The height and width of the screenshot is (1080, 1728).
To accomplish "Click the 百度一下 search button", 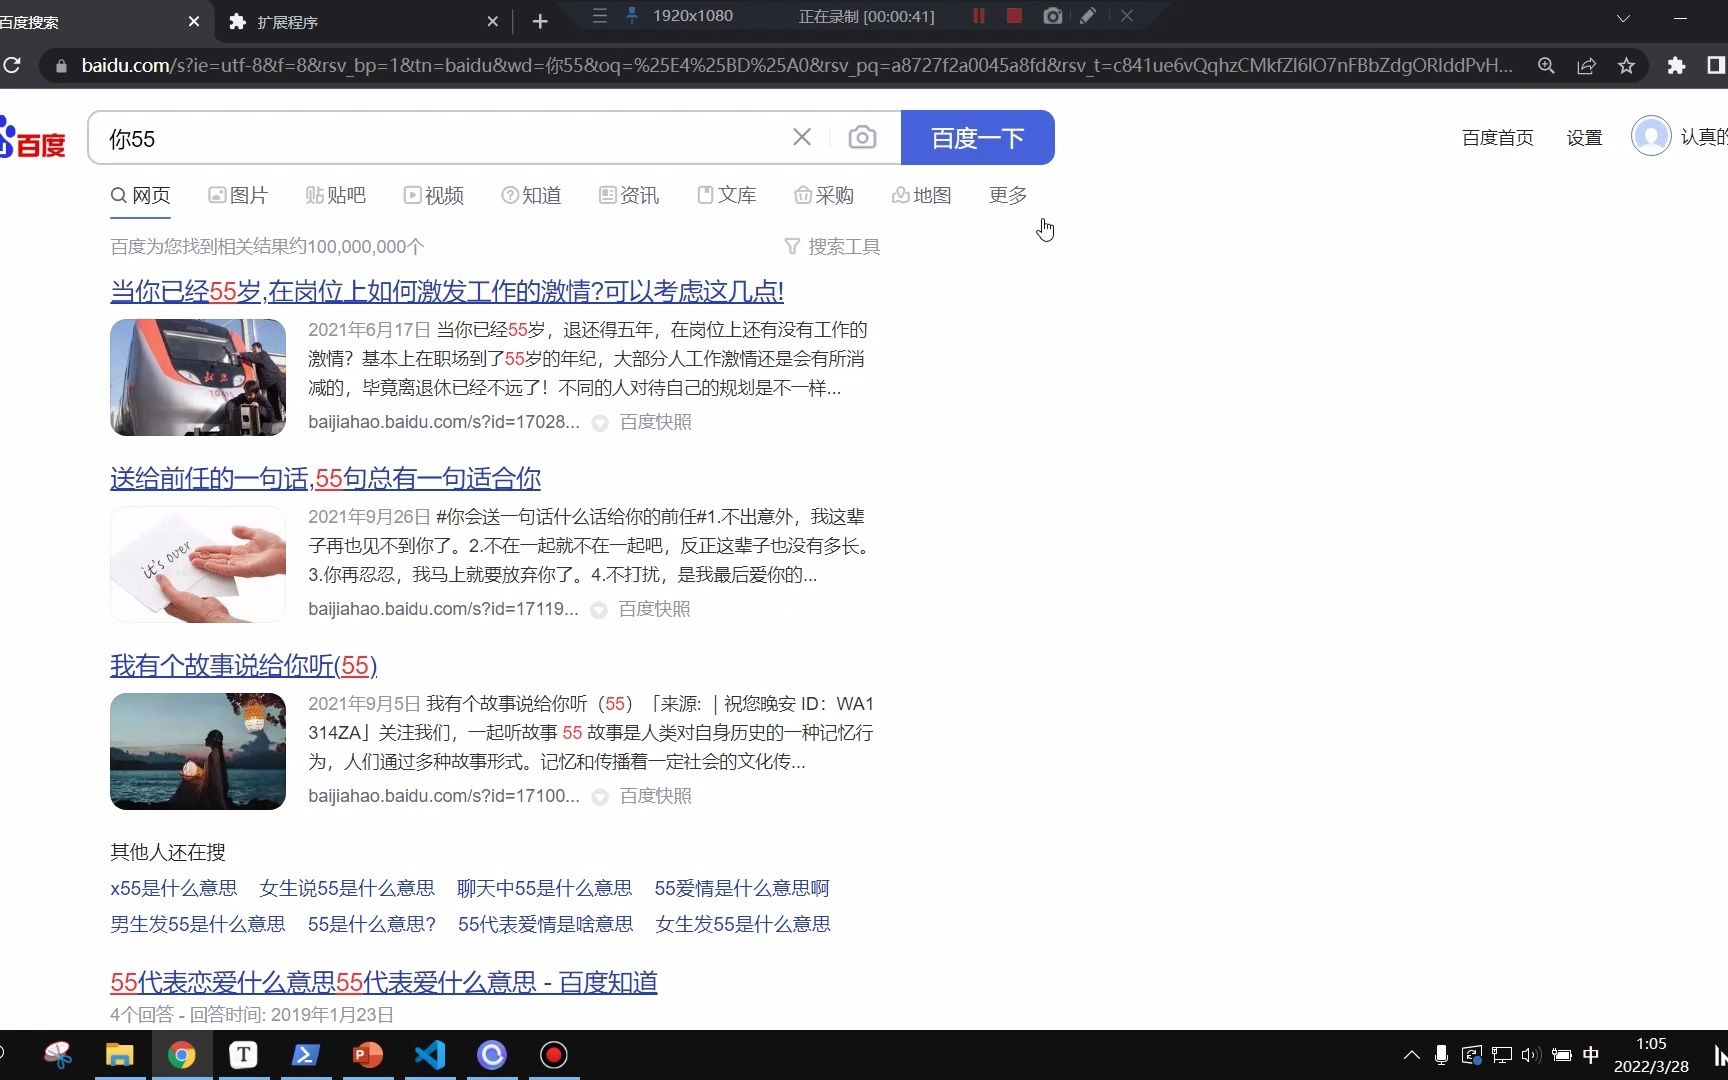I will [978, 137].
